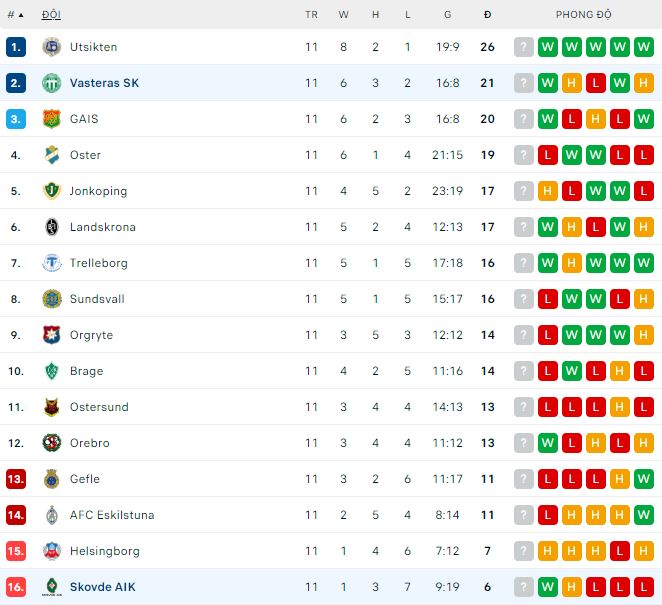Click the Trelleborg club logo

tap(51, 263)
